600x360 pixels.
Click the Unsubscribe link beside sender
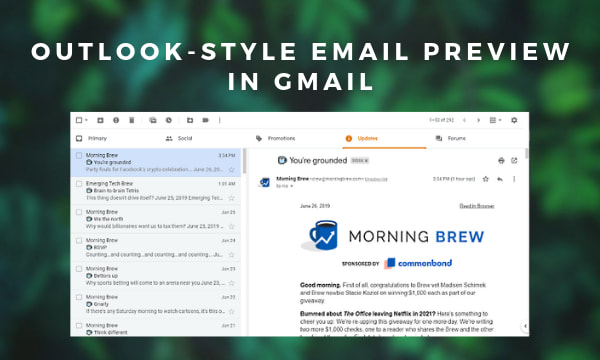click(376, 179)
